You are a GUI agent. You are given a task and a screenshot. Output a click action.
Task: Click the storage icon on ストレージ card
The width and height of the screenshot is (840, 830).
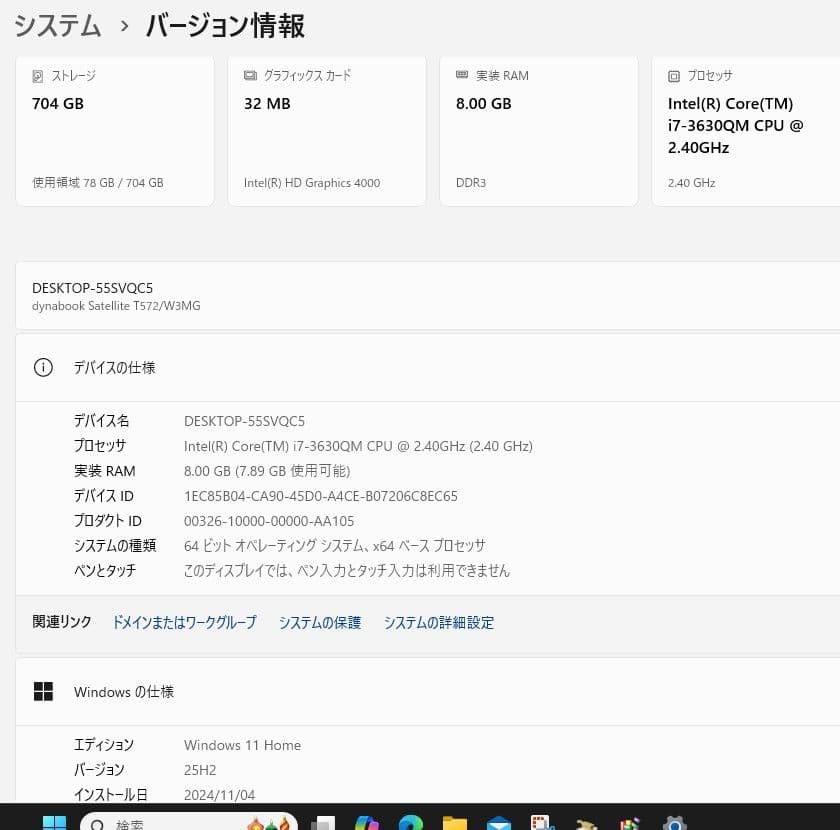(38, 76)
